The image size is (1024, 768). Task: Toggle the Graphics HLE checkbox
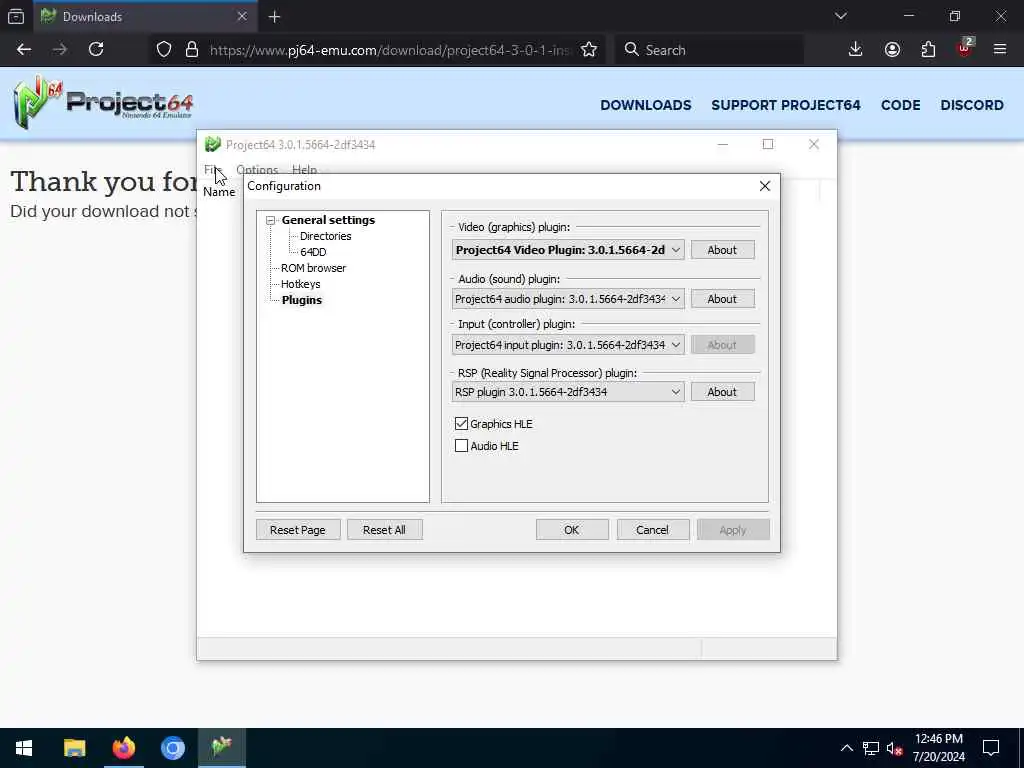(x=461, y=424)
